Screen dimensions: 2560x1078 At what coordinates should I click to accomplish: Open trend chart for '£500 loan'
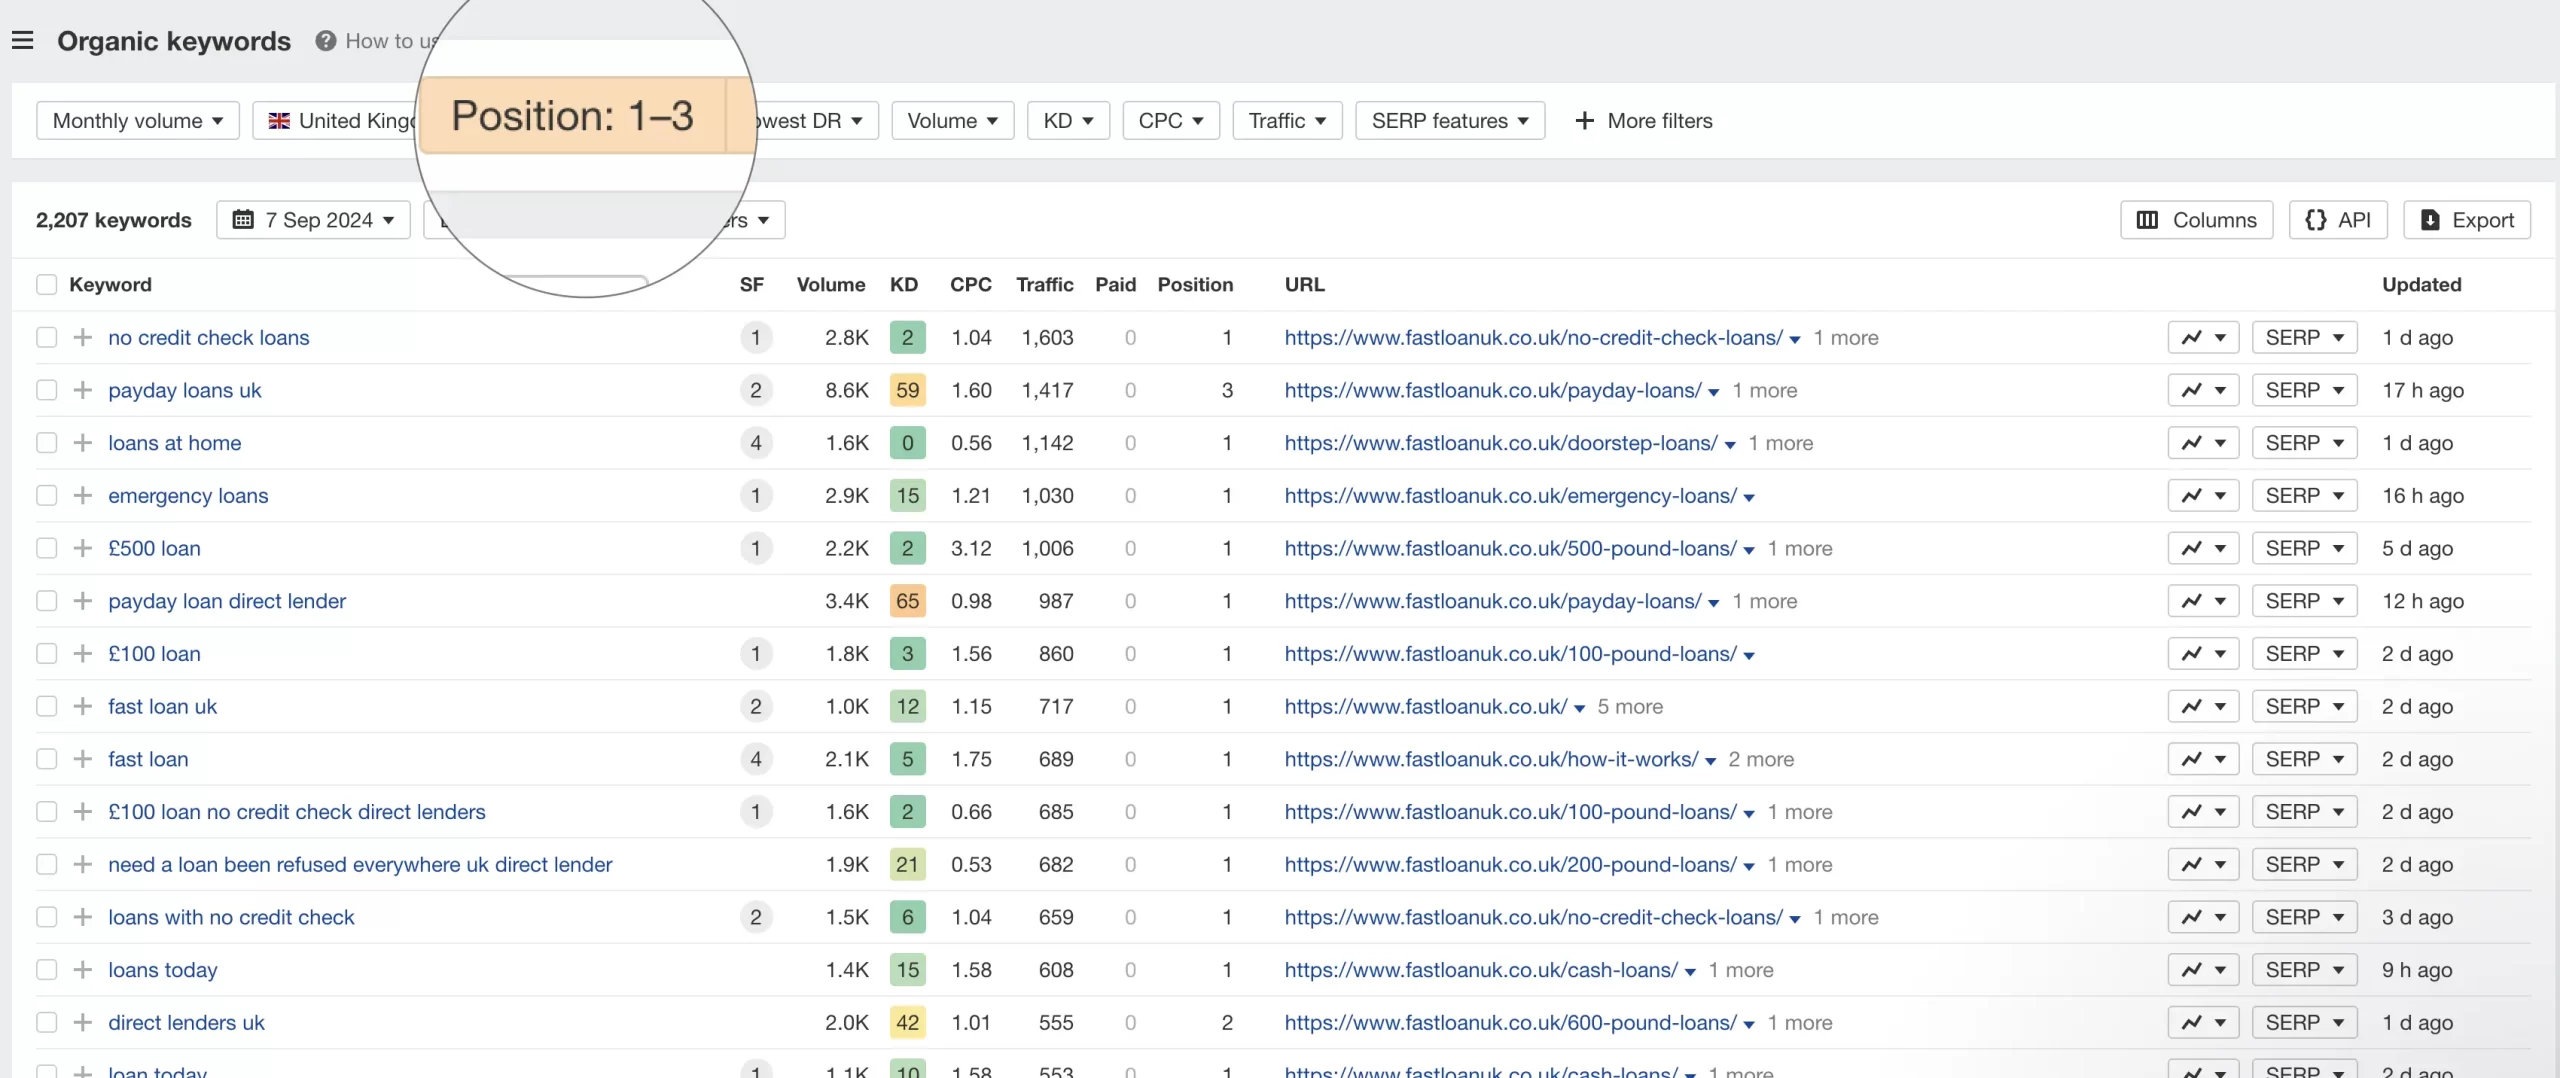coord(2203,549)
